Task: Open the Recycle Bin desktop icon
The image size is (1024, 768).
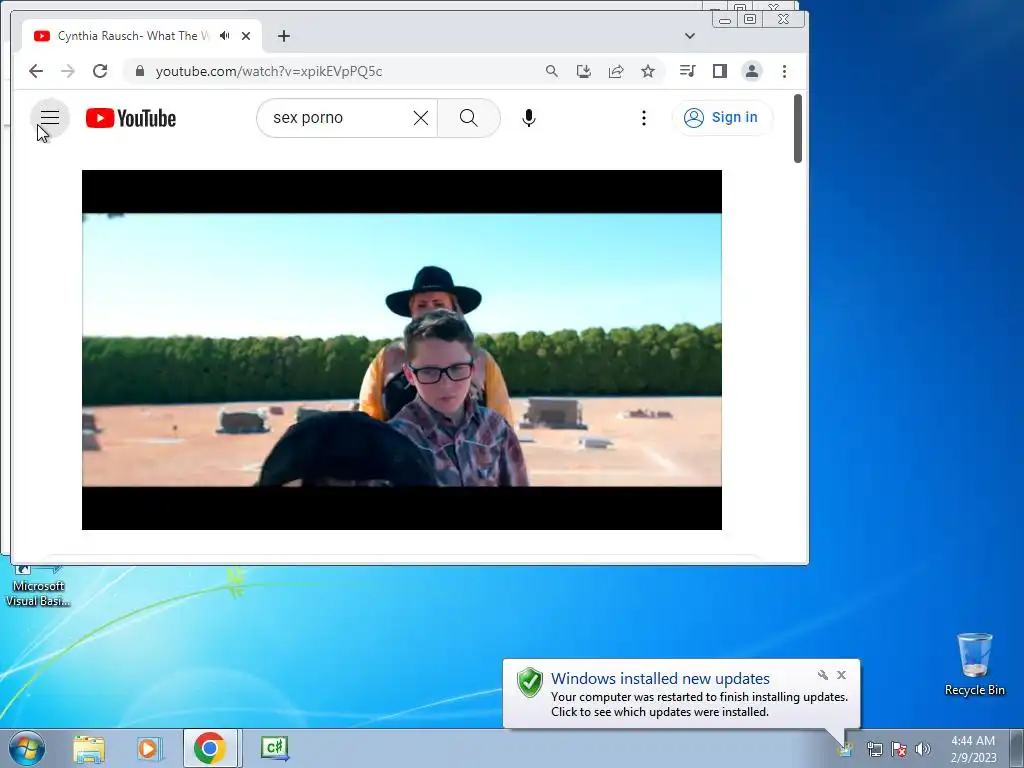Action: pos(974,664)
